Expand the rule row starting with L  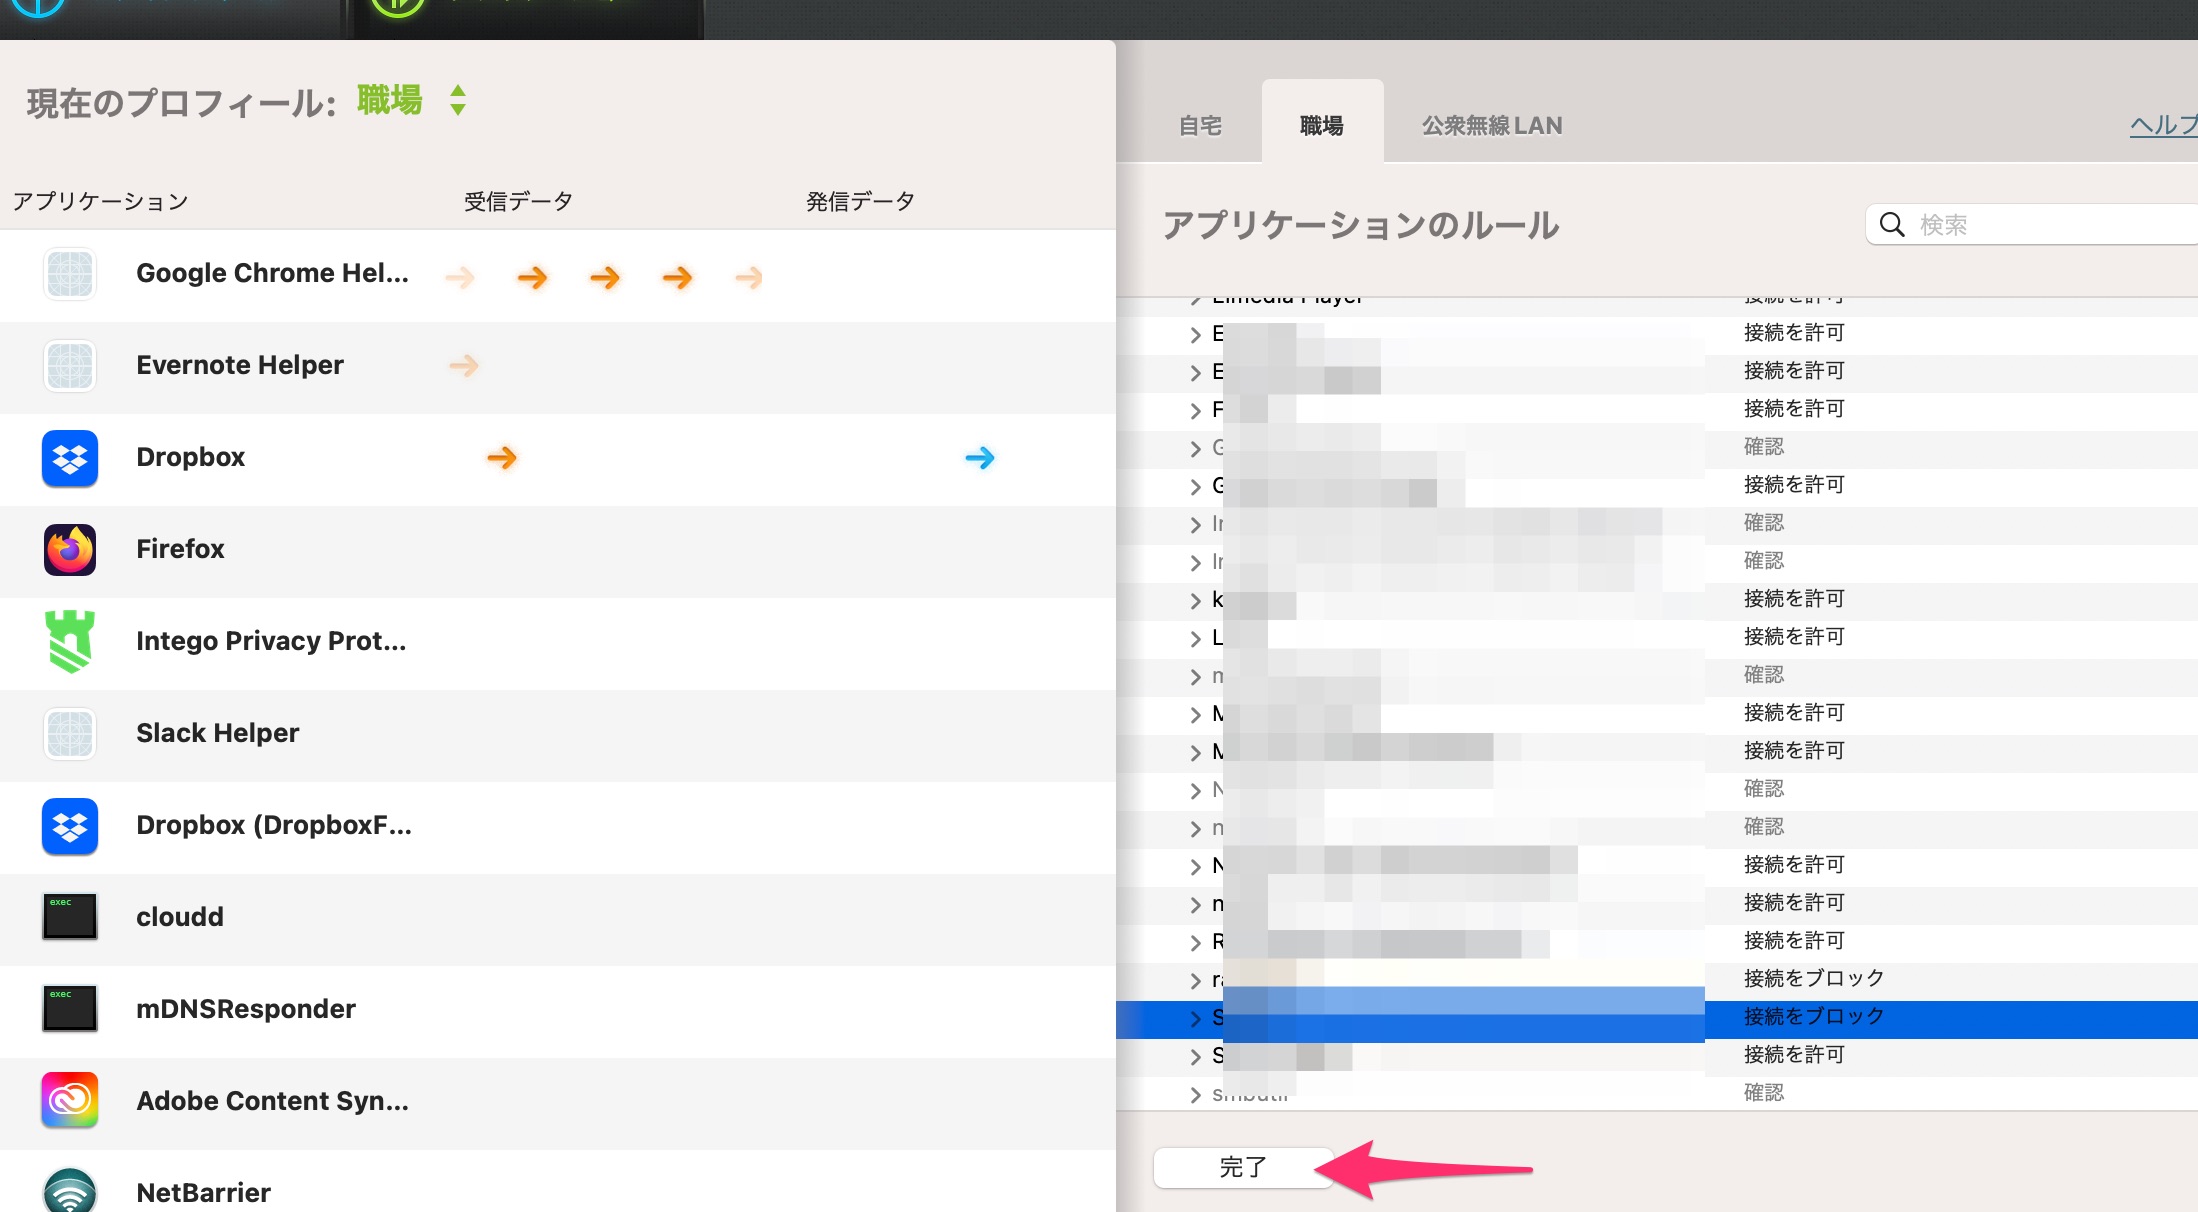1195,638
